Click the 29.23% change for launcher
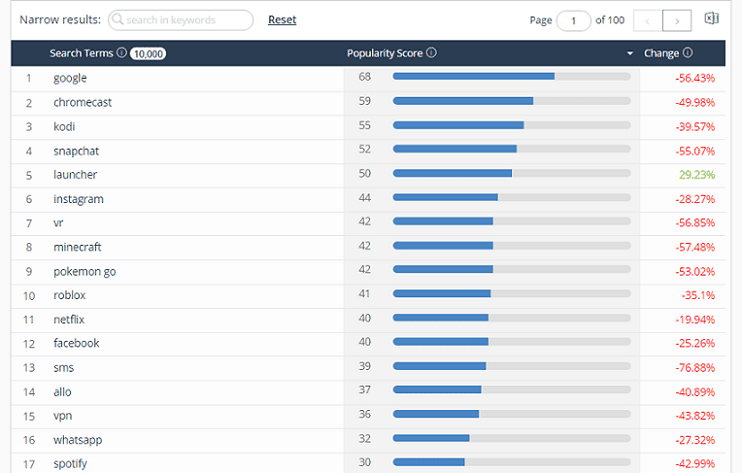Screen dimensions: 742x473 [x=697, y=175]
